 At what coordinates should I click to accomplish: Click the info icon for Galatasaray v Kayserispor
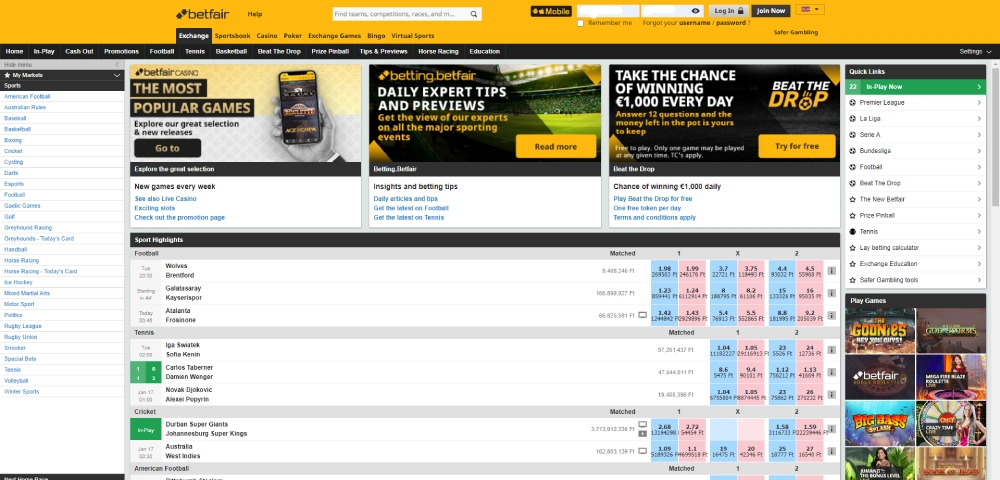[832, 293]
